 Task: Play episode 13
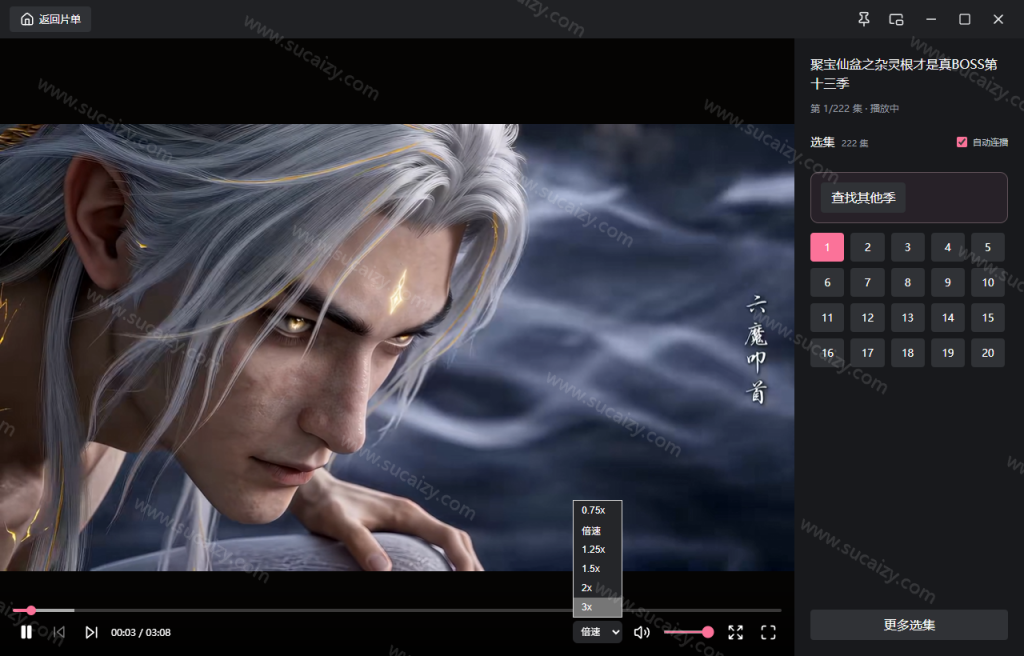click(x=908, y=318)
